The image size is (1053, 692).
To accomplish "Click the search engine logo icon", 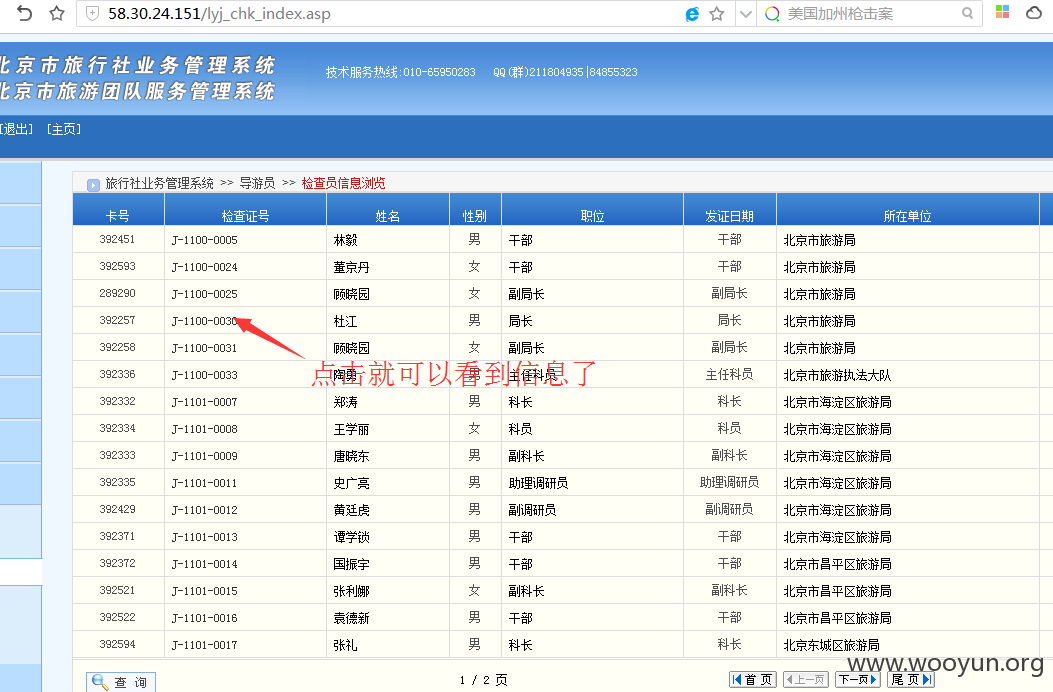I will point(772,13).
